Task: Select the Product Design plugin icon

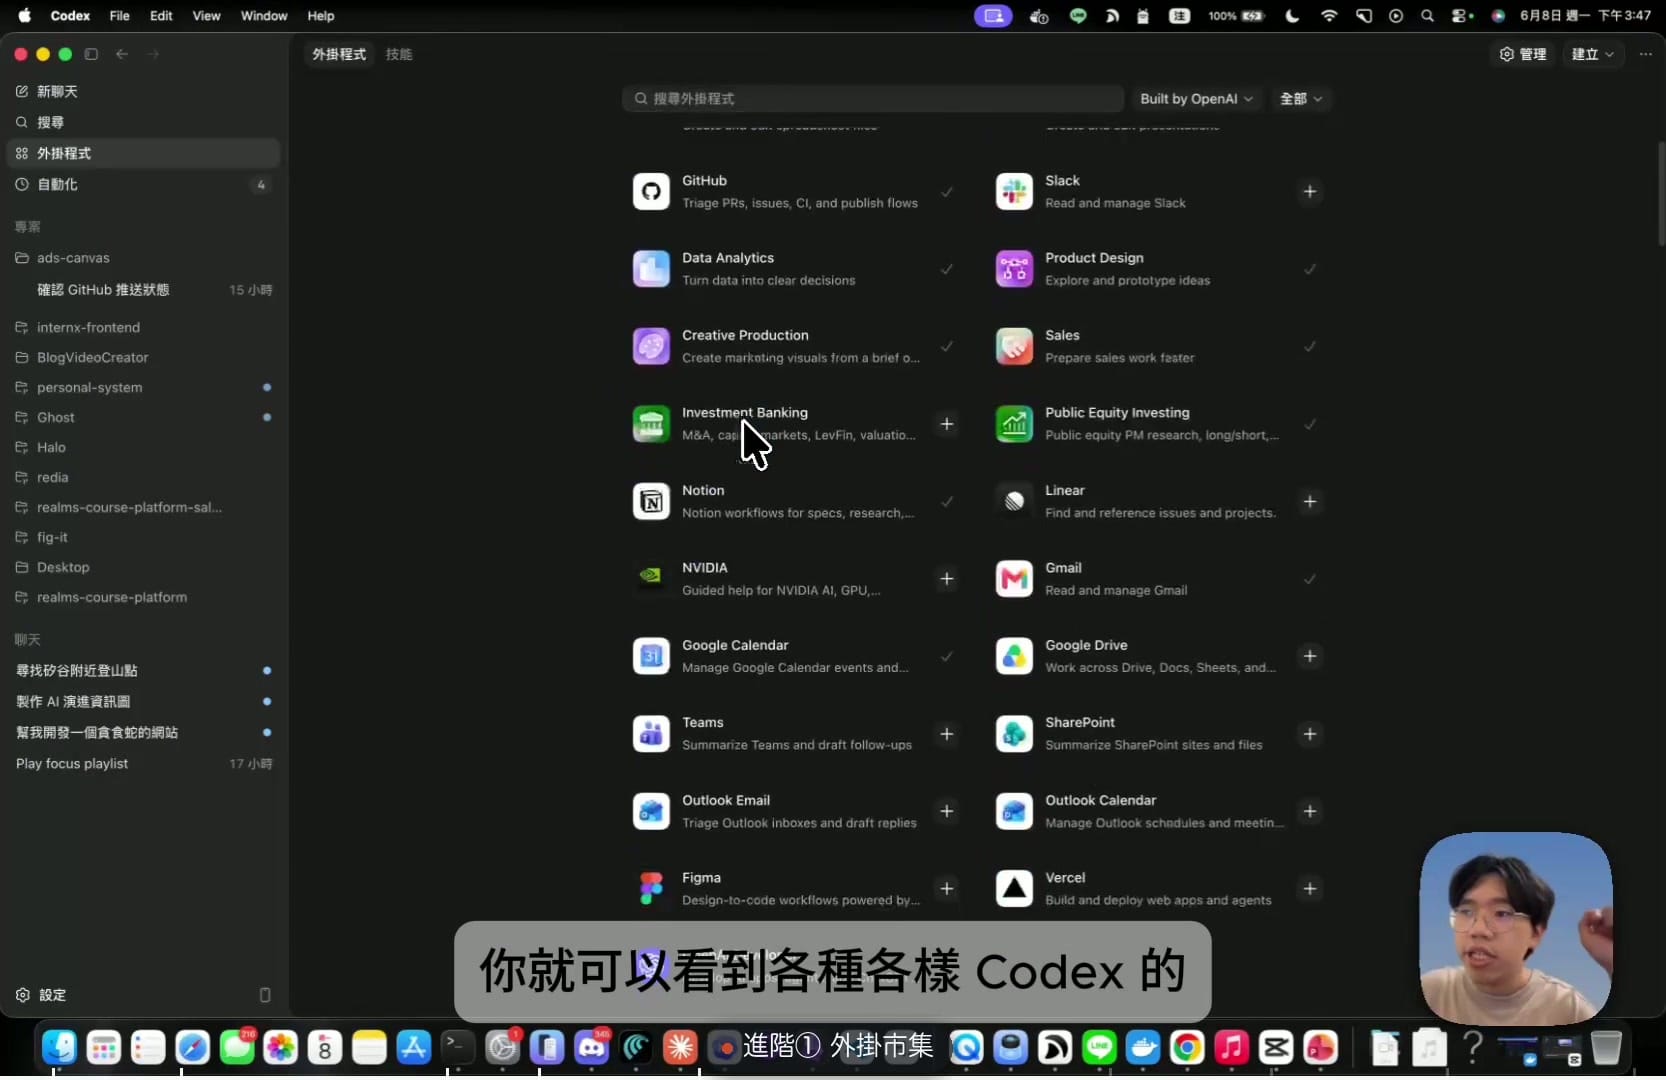Action: point(1014,269)
